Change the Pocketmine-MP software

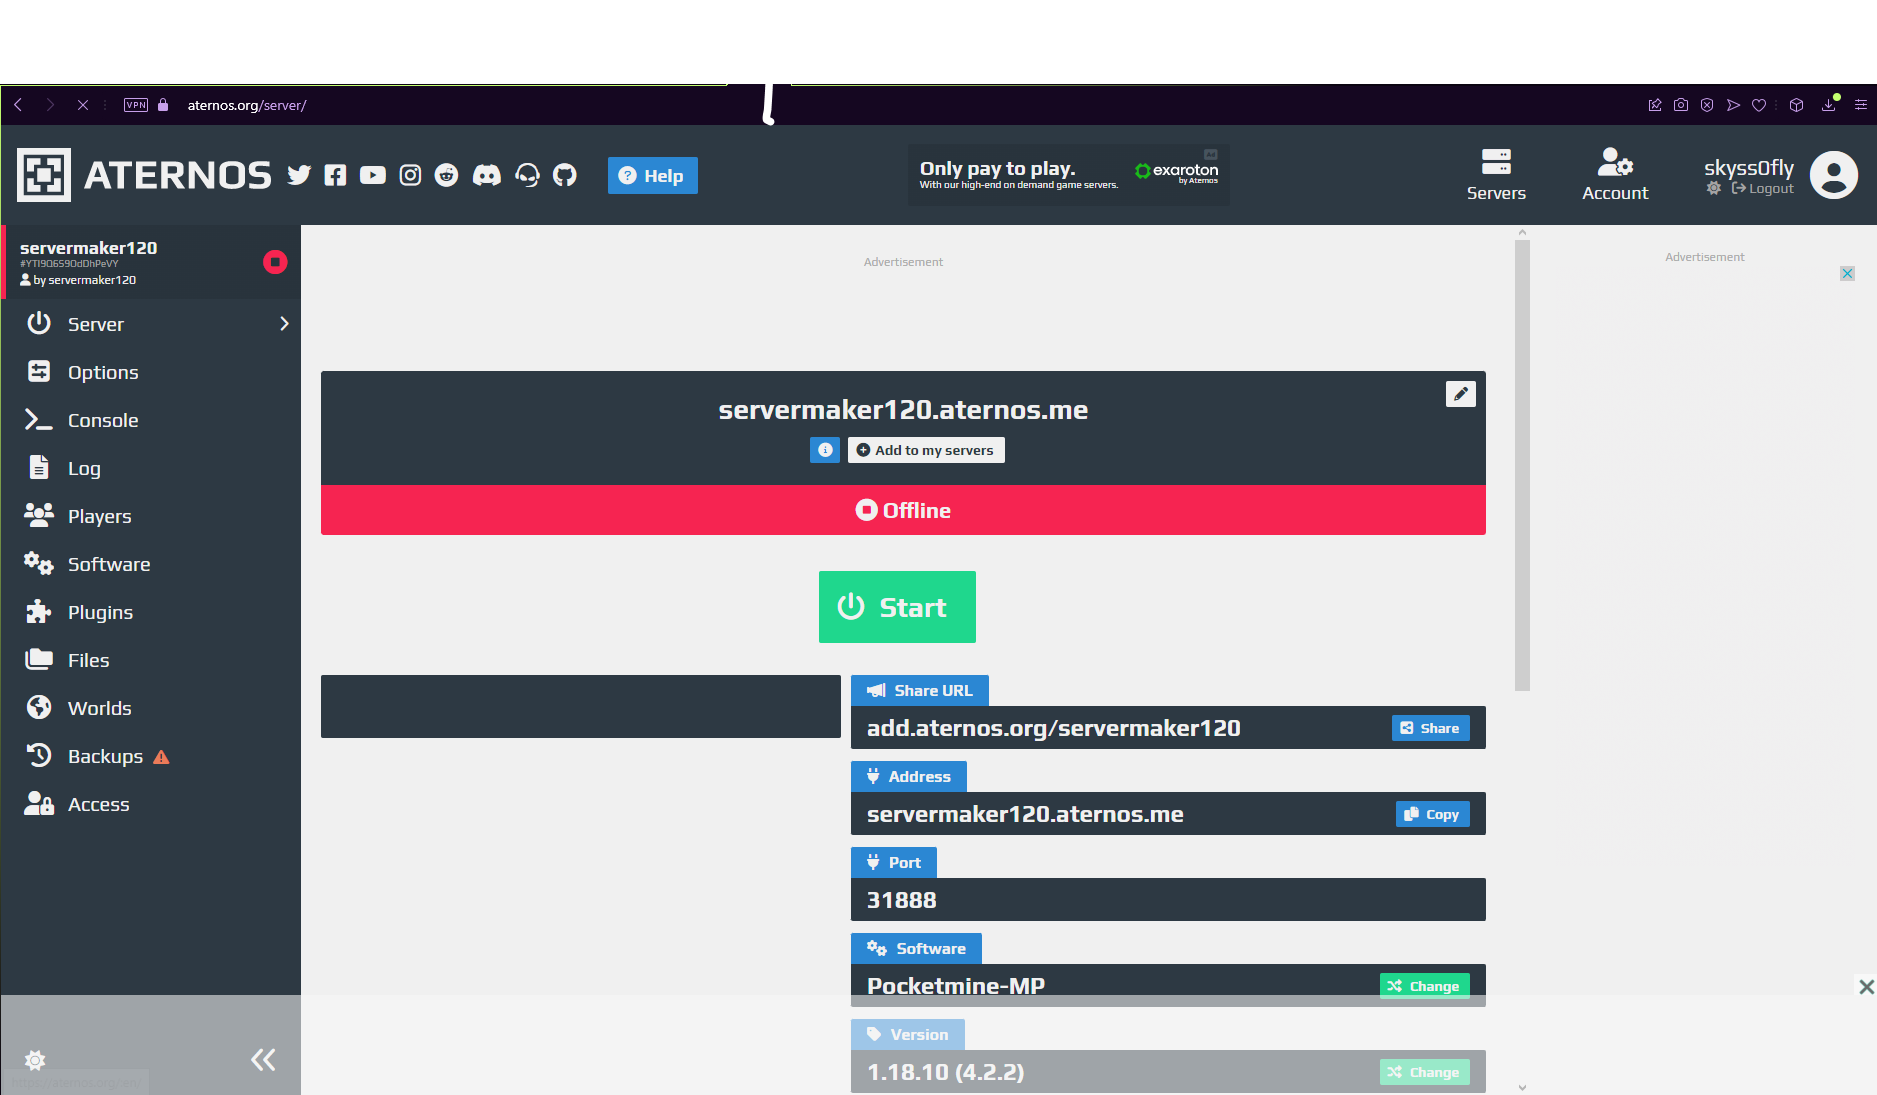pos(1424,986)
